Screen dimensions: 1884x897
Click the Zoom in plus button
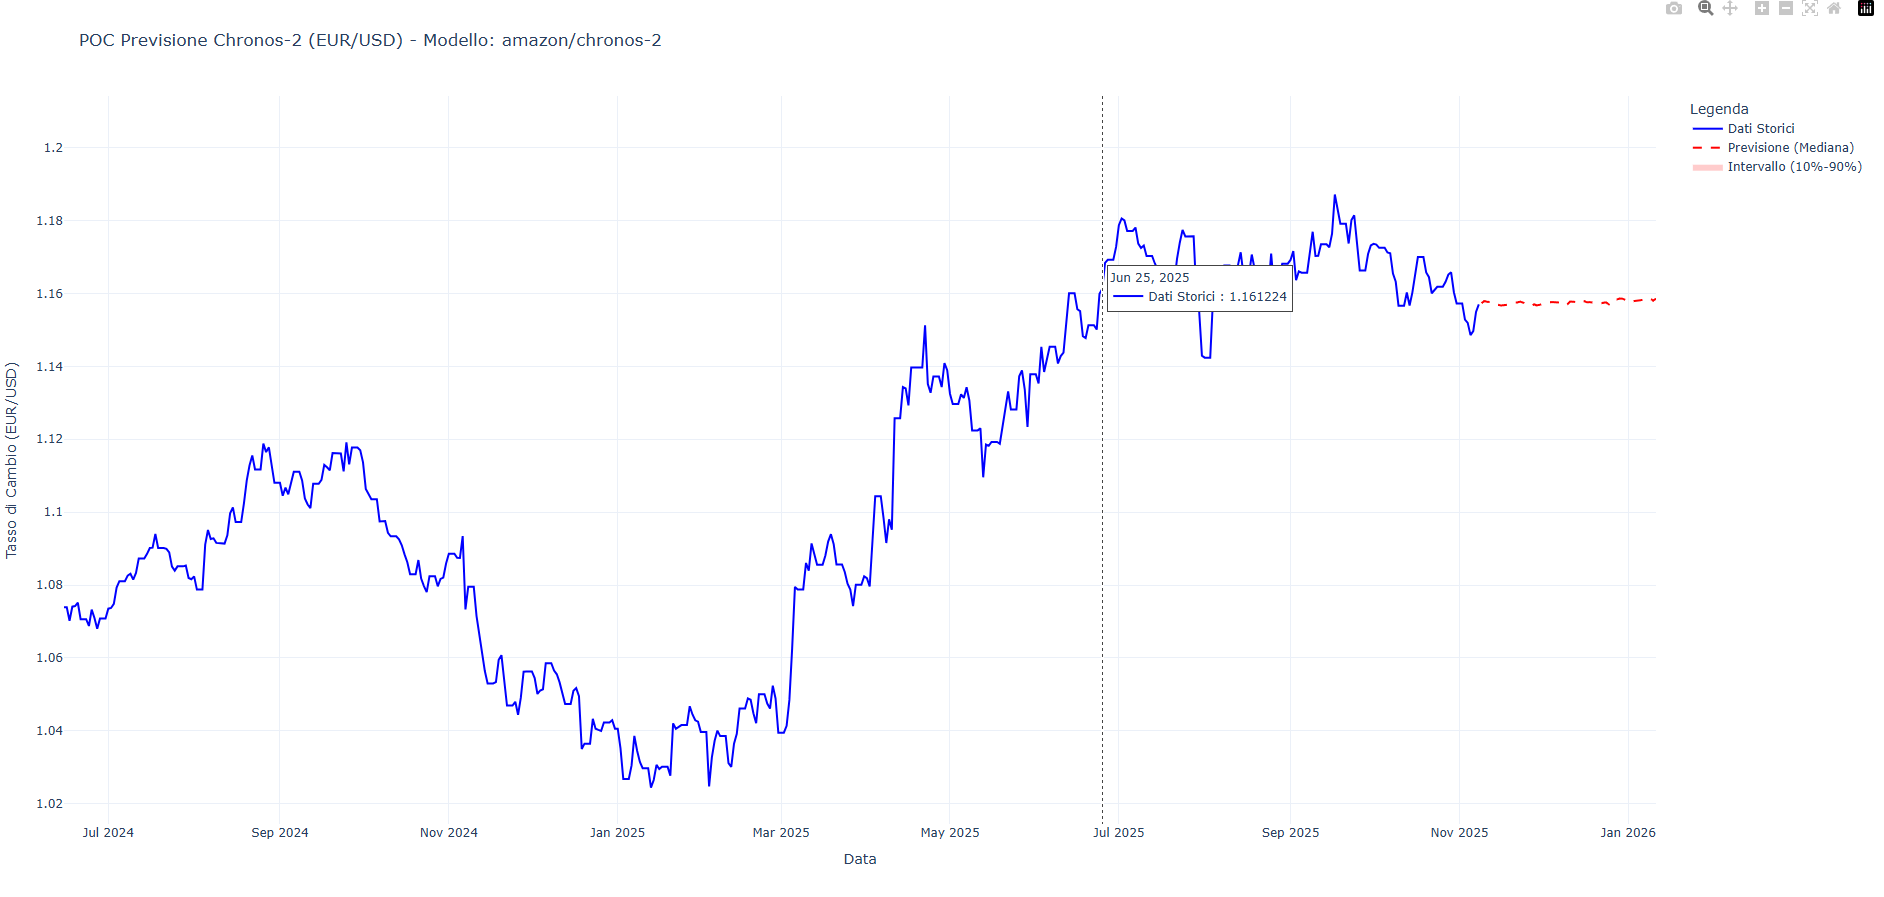tap(1762, 9)
